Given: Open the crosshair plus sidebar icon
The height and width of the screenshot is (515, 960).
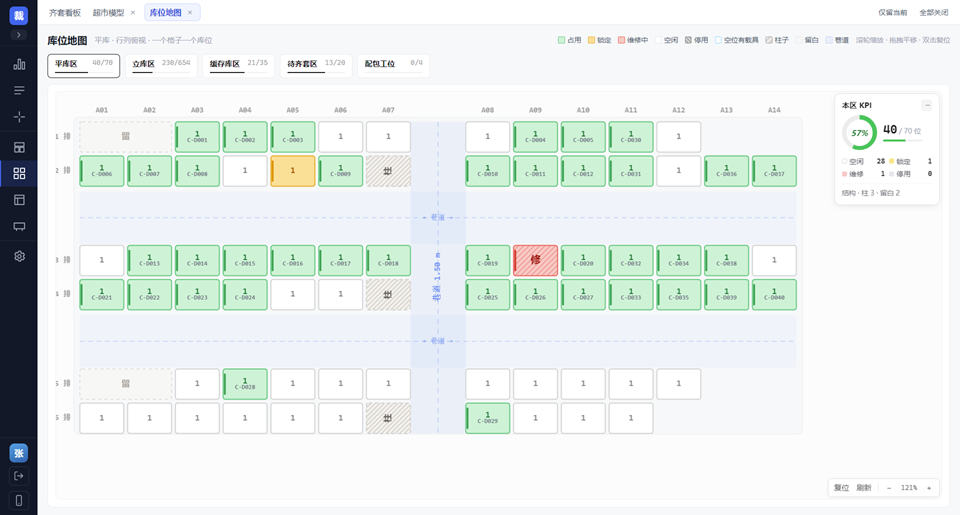Looking at the screenshot, I should click(19, 117).
